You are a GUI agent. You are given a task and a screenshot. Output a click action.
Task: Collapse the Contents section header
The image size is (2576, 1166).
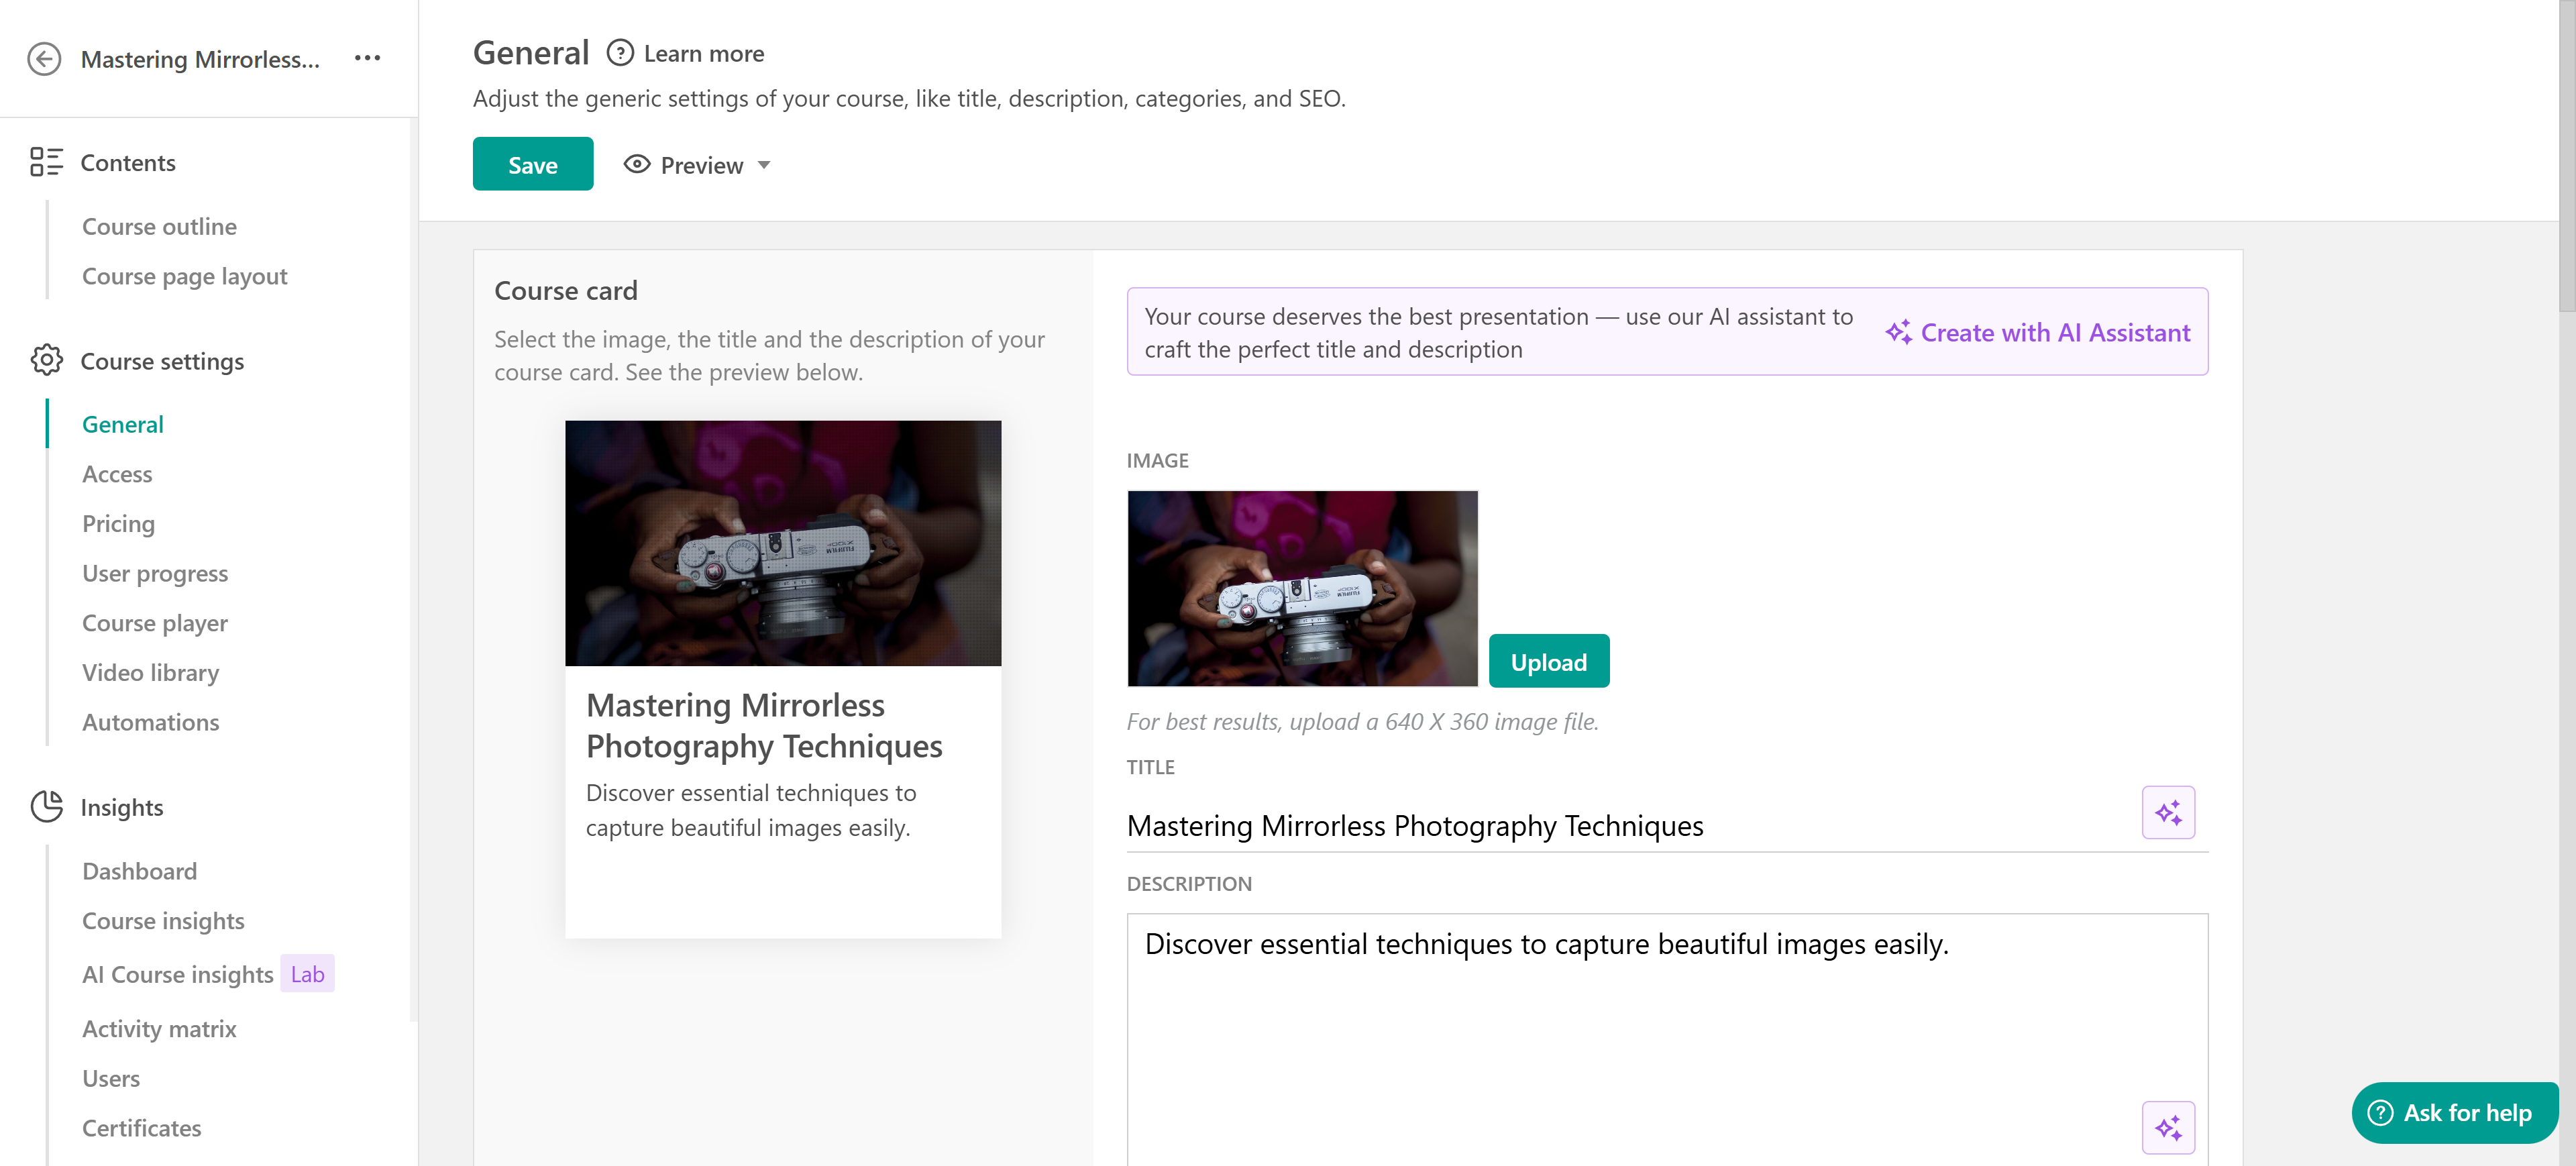[128, 162]
